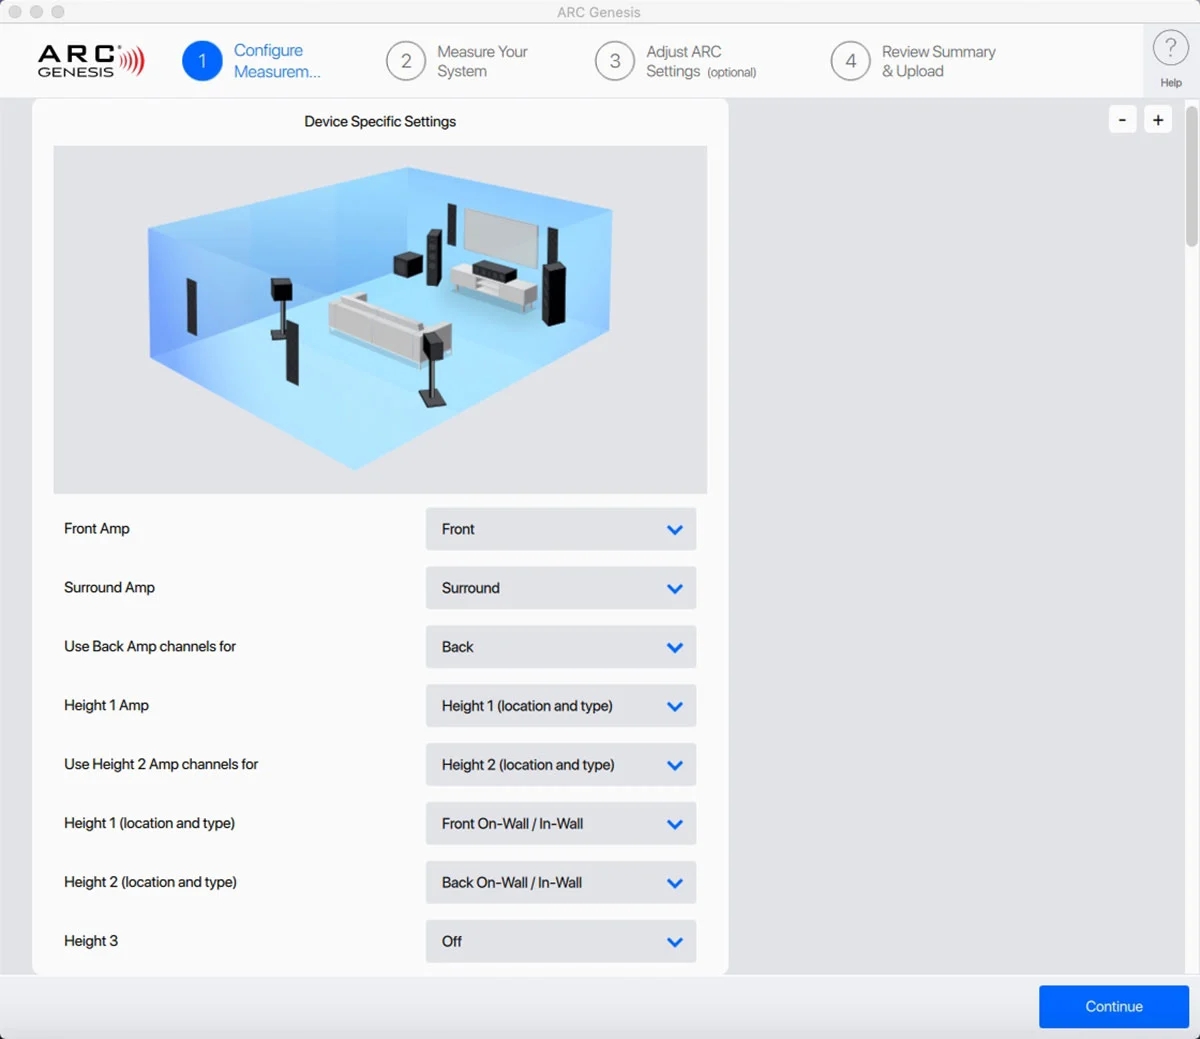Screen dimensions: 1200x1039
Task: Expand the Height 3 Off dropdown
Action: pos(560,942)
